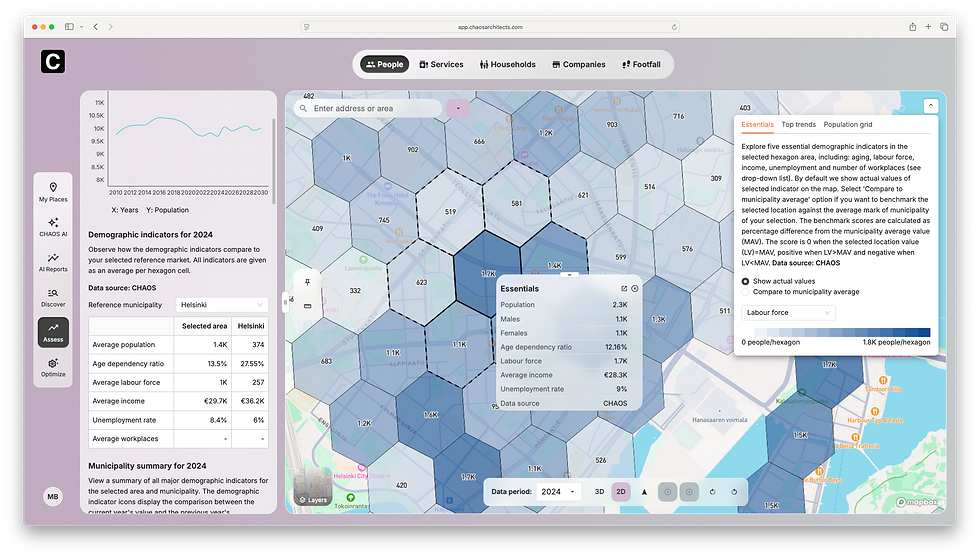The height and width of the screenshot is (557, 980).
Task: Go forward in browser history
Action: click(111, 26)
